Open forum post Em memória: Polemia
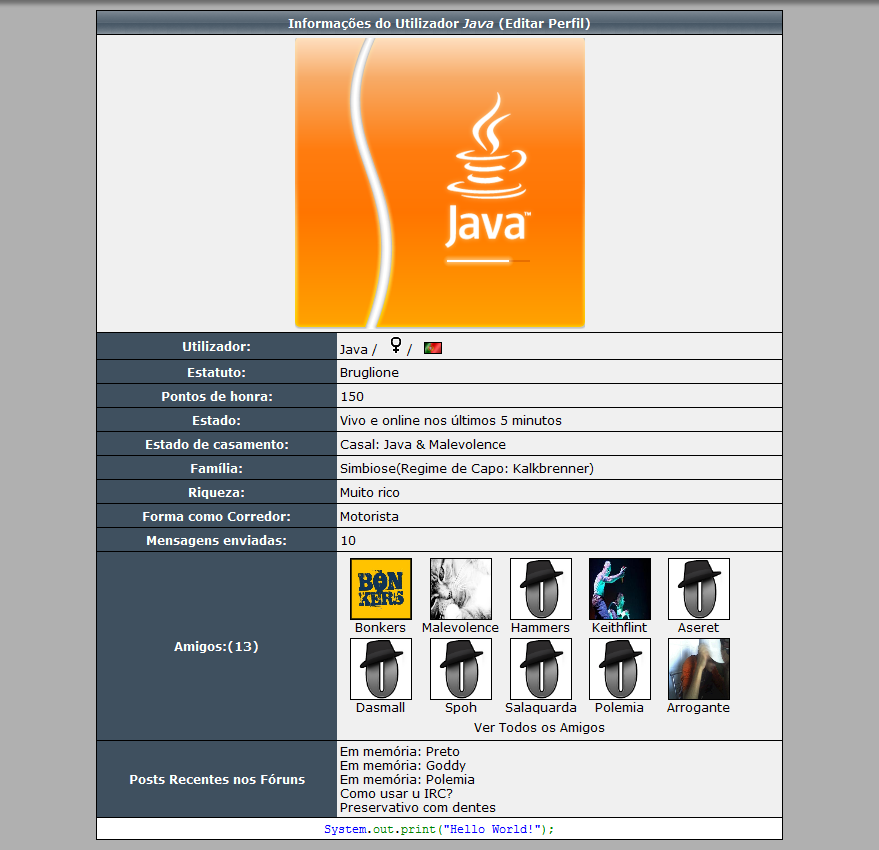This screenshot has height=850, width=879. 408,779
